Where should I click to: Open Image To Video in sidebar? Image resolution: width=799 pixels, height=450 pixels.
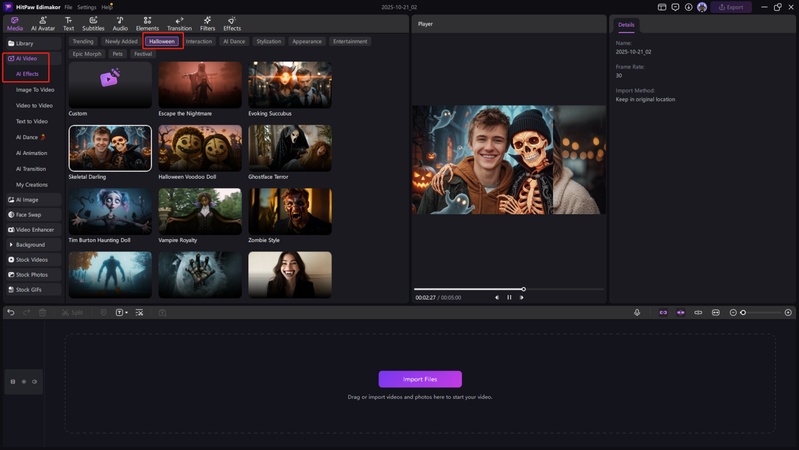click(x=35, y=90)
